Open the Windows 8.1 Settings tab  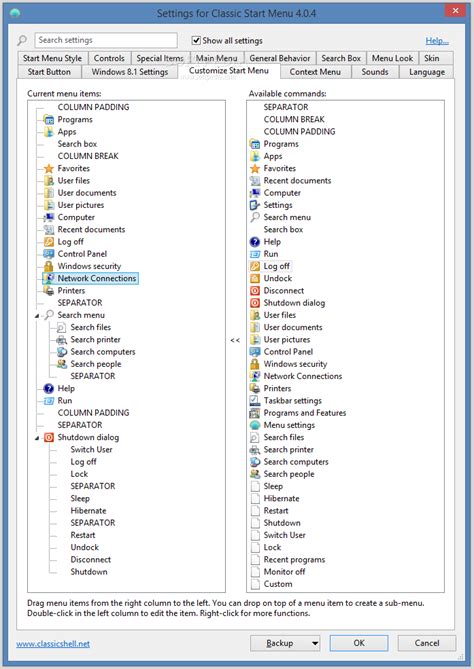(x=130, y=72)
